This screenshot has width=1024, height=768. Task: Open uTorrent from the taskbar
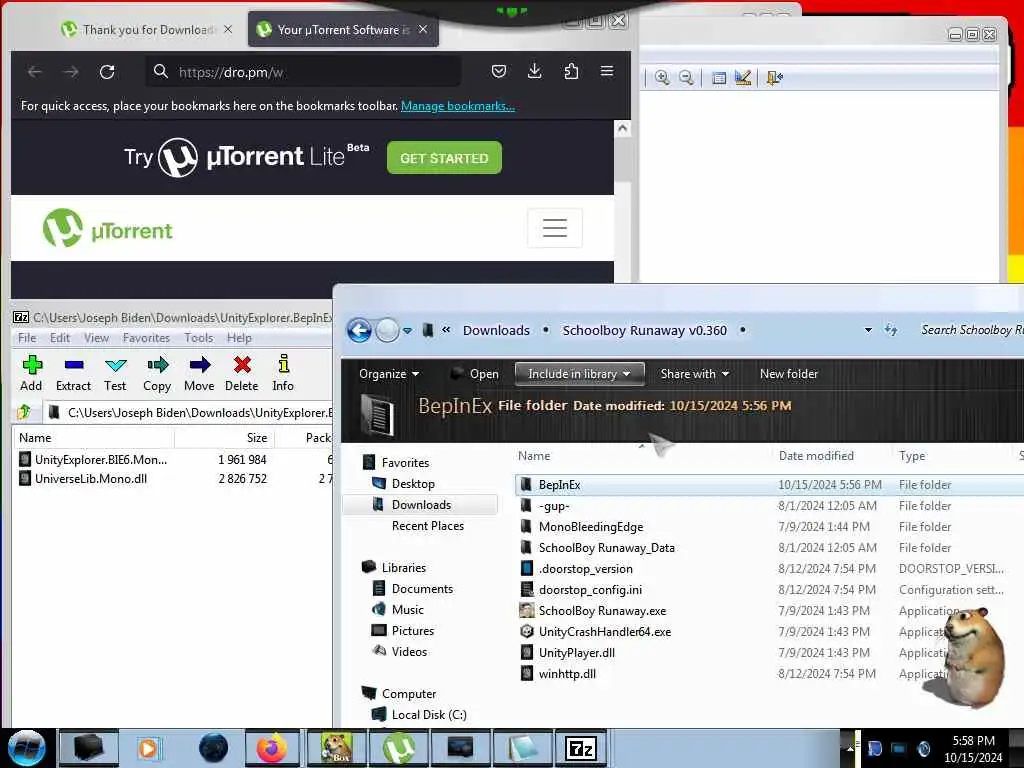398,748
